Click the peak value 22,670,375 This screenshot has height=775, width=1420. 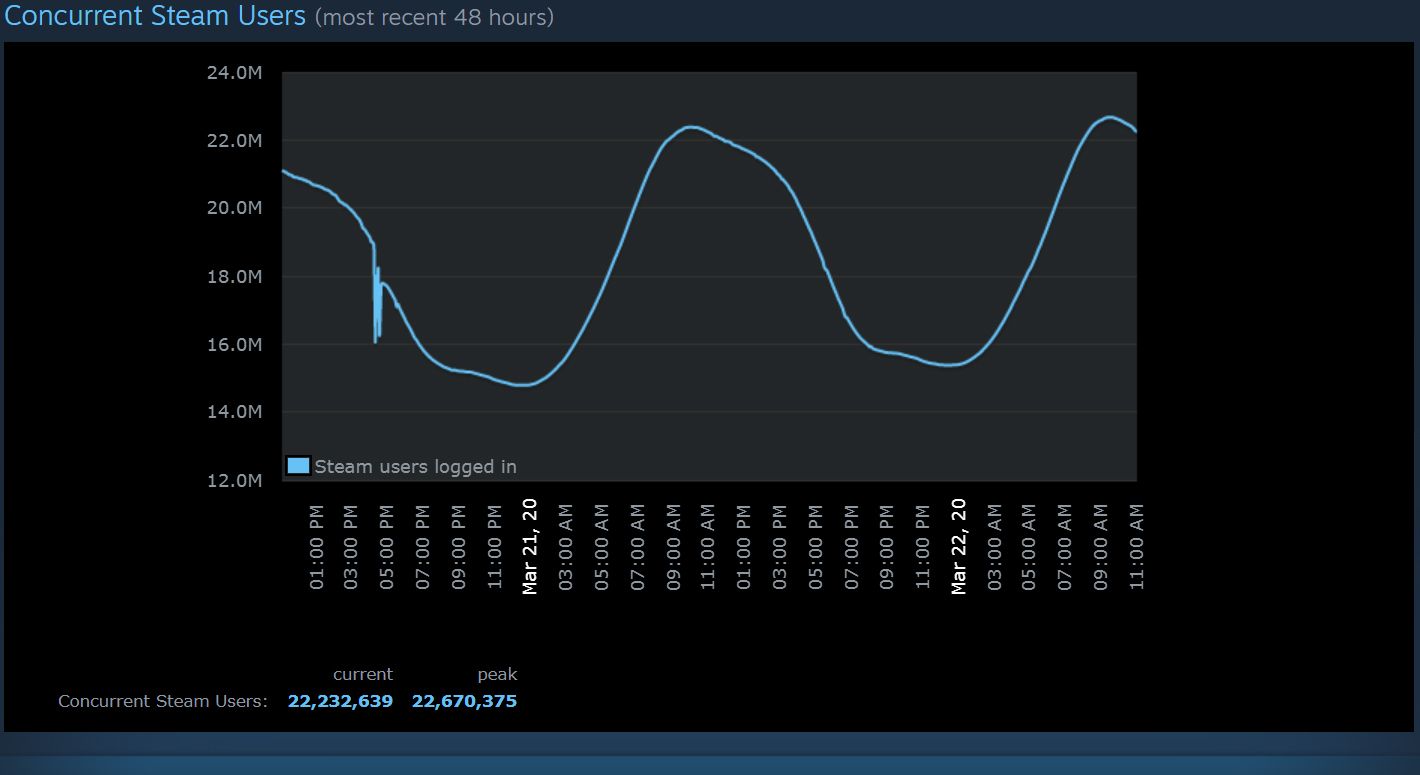464,701
